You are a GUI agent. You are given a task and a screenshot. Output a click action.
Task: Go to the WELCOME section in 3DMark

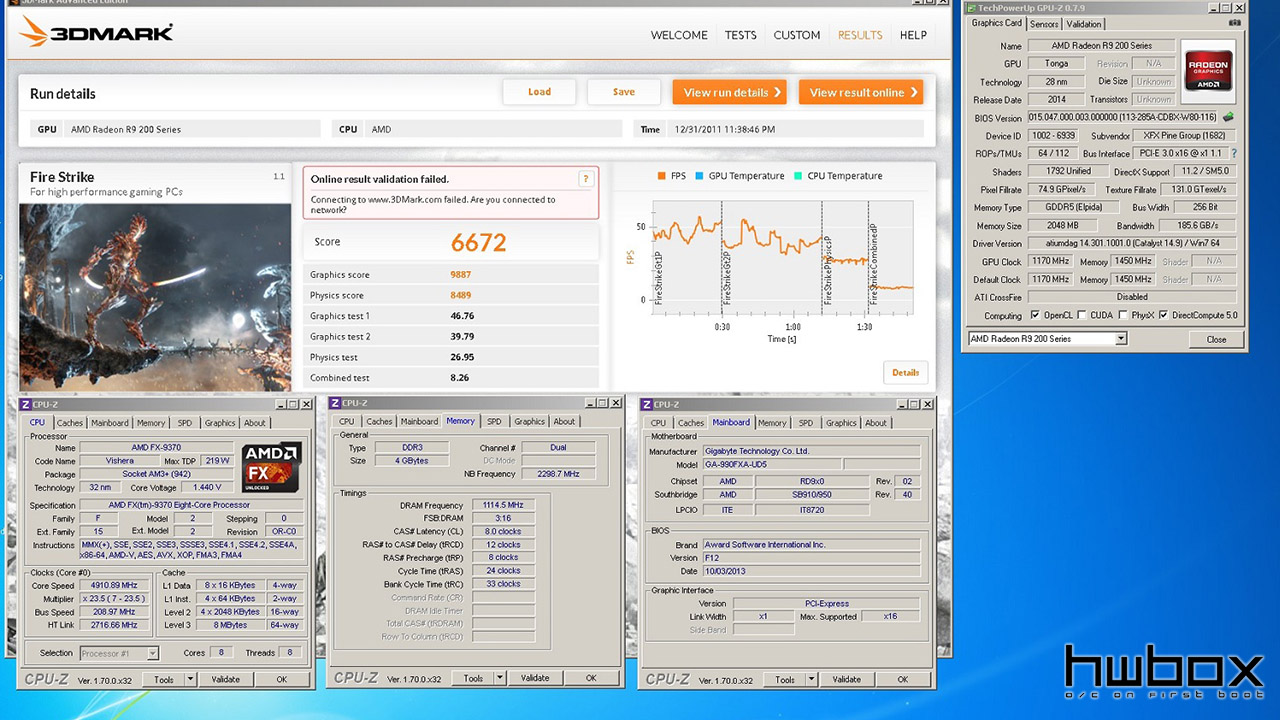(x=679, y=35)
